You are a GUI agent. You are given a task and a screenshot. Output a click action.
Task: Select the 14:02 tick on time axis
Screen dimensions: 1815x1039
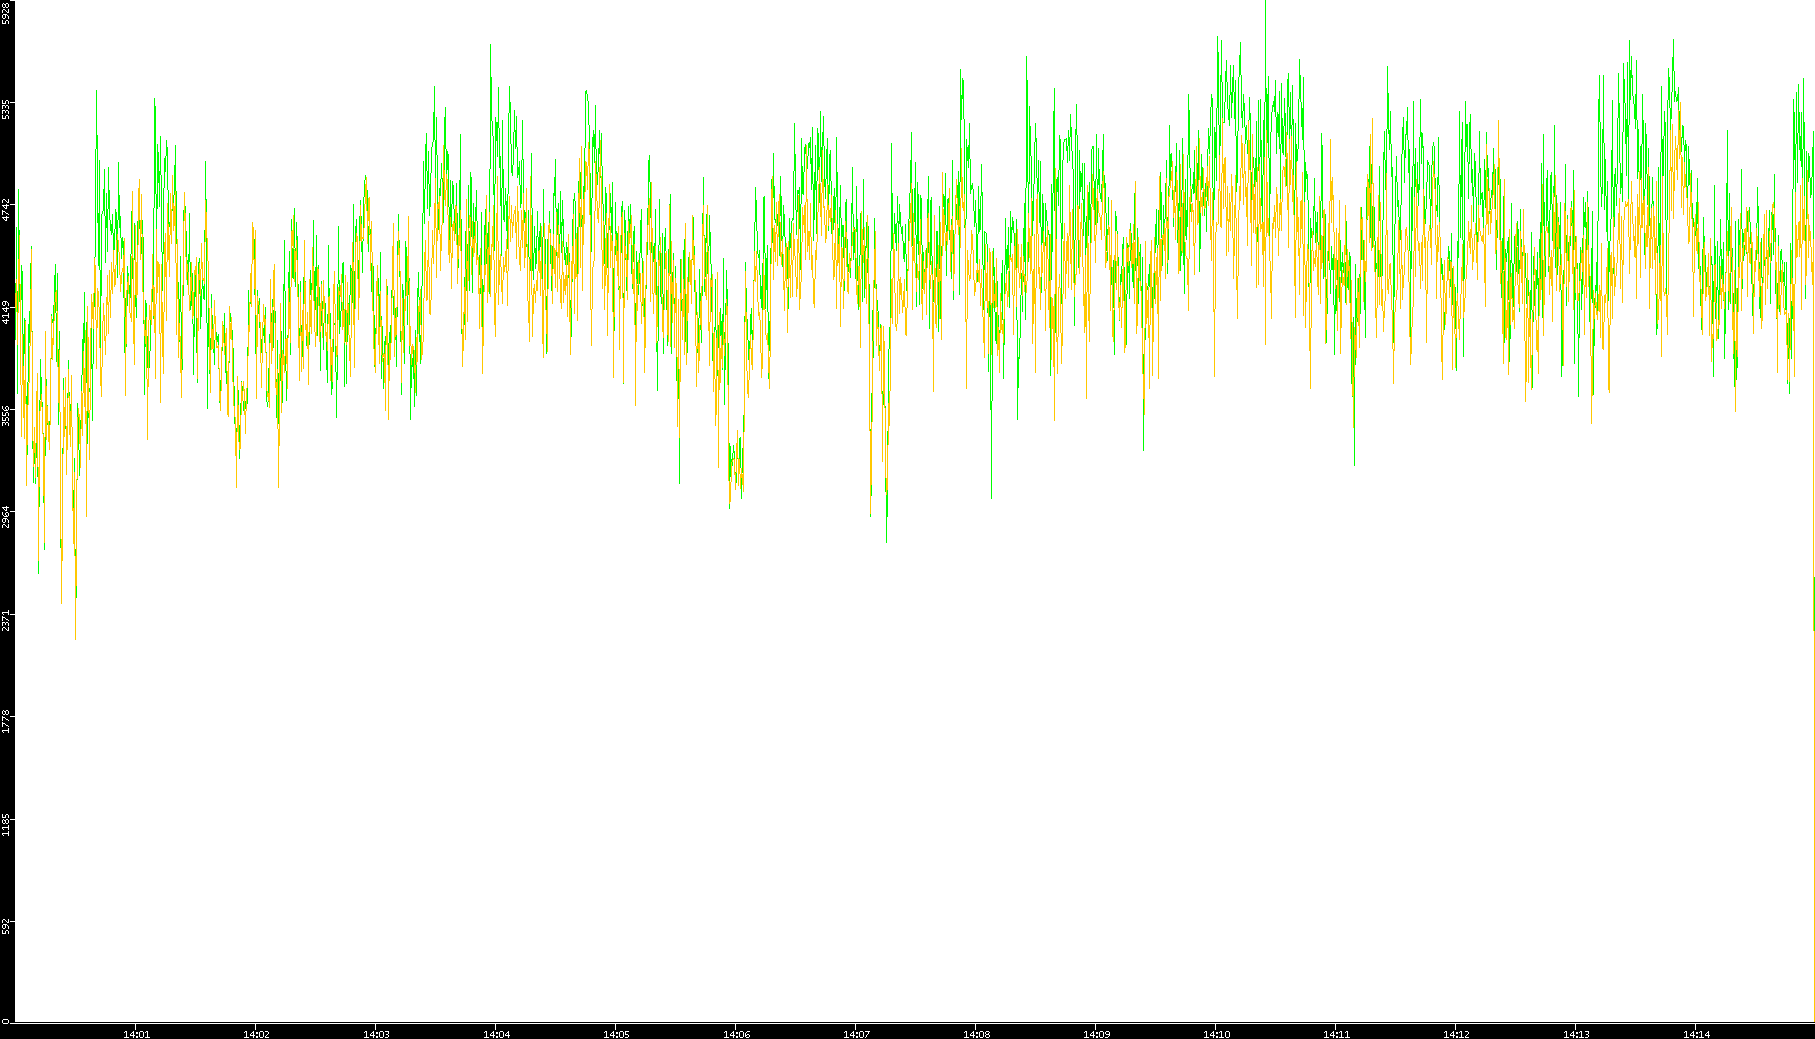coord(256,1034)
